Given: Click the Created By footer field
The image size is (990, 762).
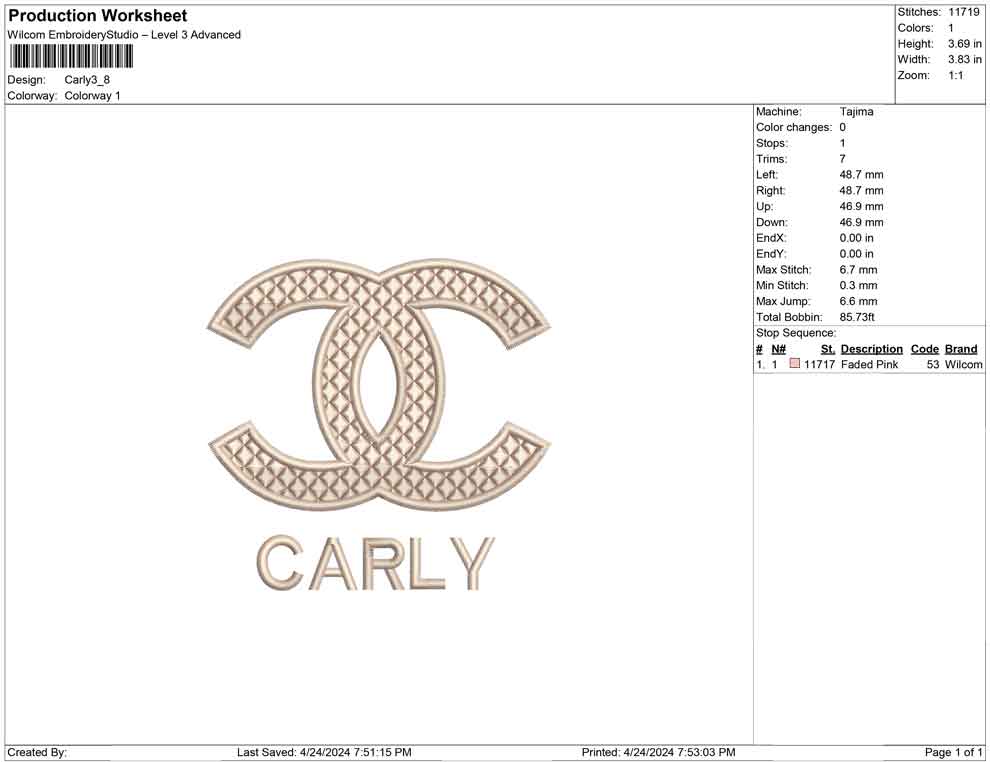Looking at the screenshot, I should [31, 752].
